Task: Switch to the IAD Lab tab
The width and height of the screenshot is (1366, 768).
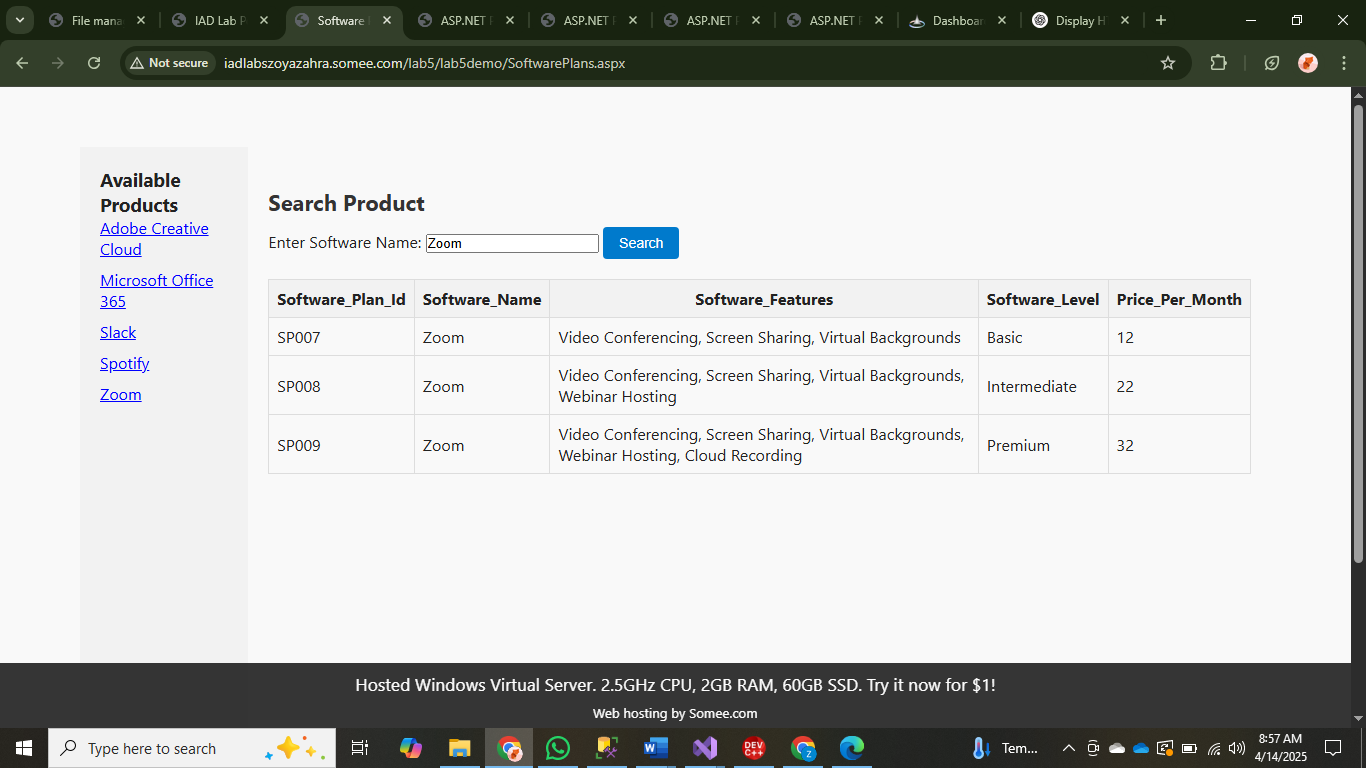Action: tap(219, 20)
